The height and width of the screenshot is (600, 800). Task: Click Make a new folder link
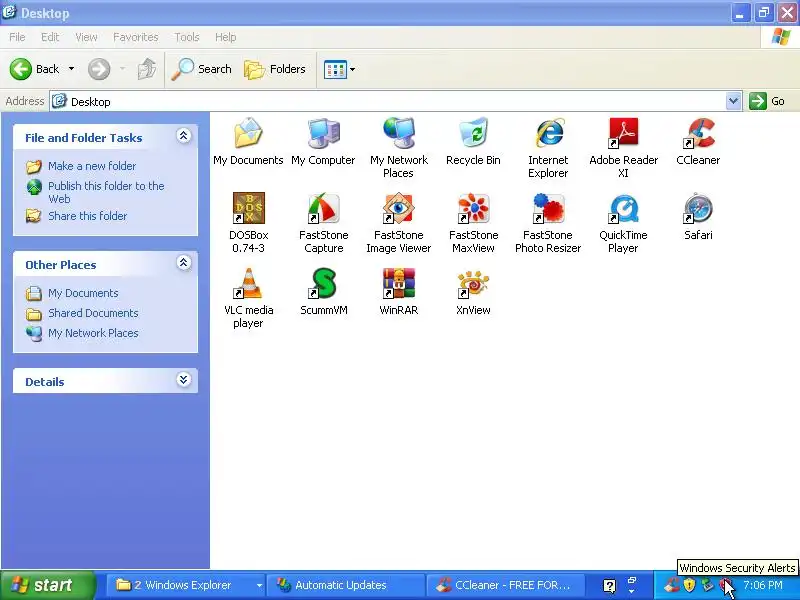pos(92,166)
